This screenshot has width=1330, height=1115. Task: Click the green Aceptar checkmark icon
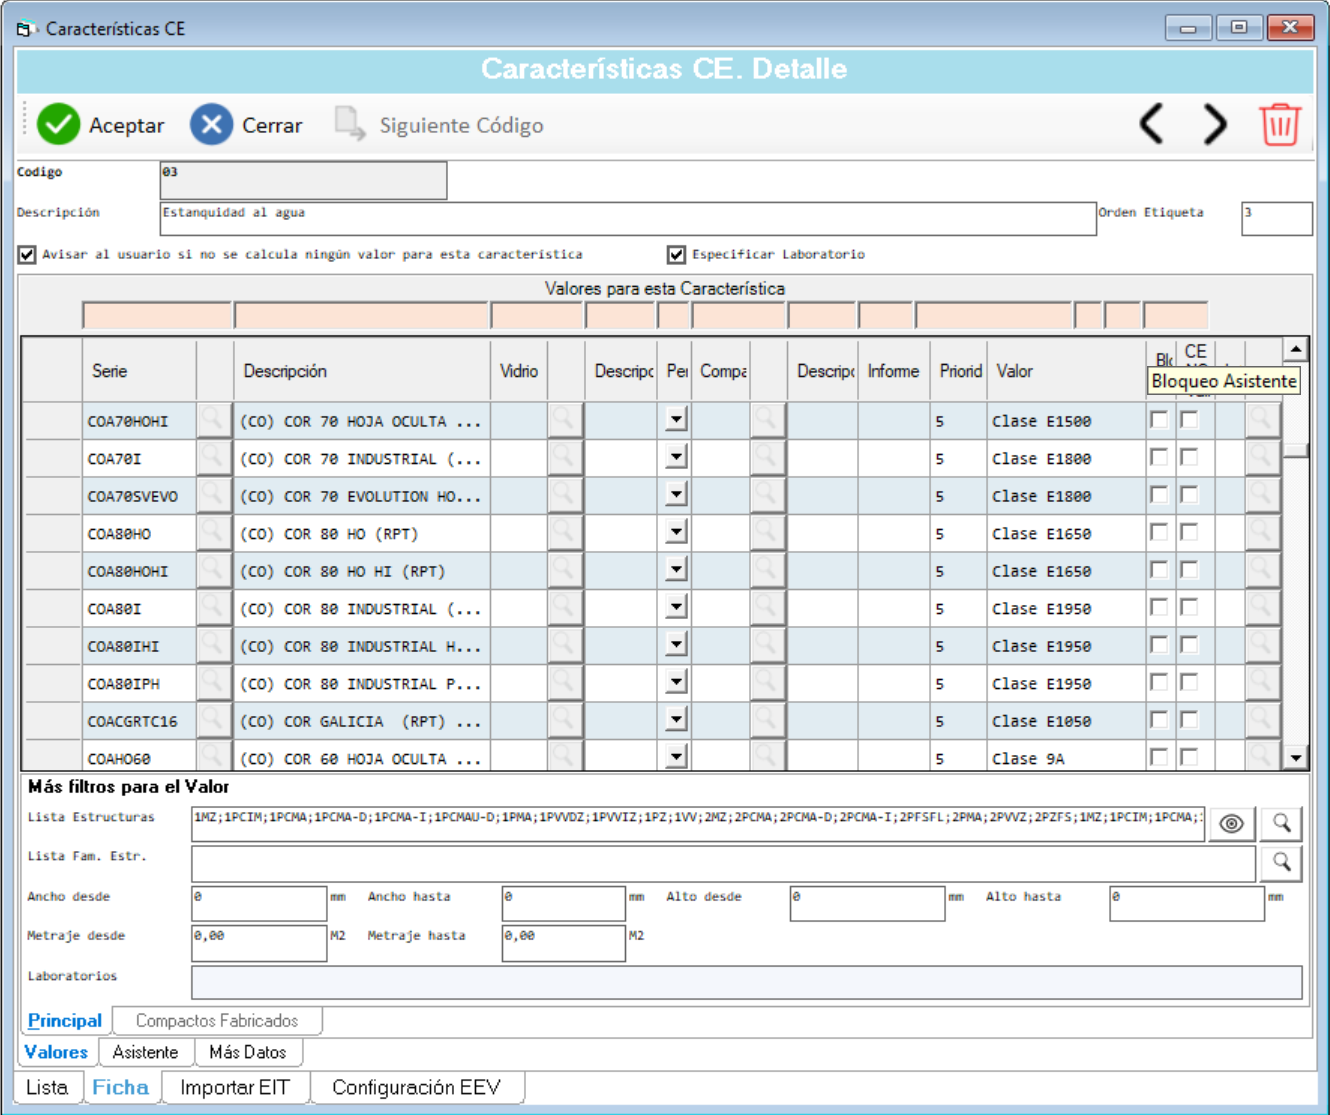tap(58, 125)
